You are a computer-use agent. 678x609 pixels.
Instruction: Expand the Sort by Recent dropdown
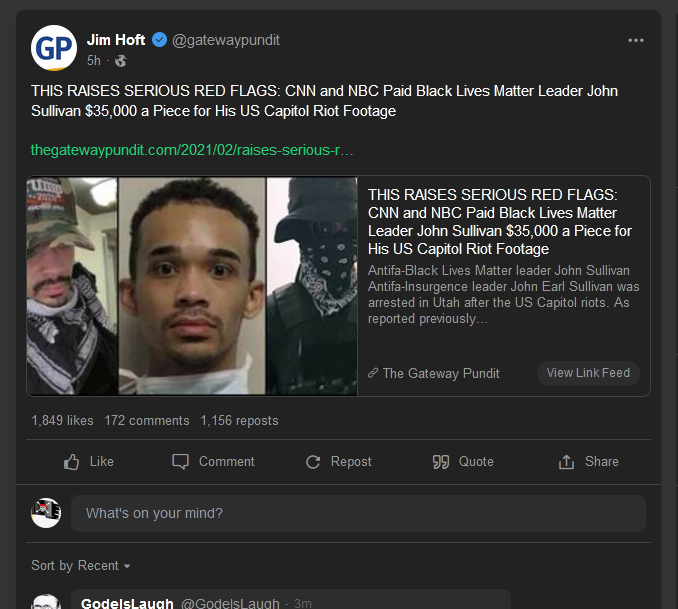pos(81,565)
